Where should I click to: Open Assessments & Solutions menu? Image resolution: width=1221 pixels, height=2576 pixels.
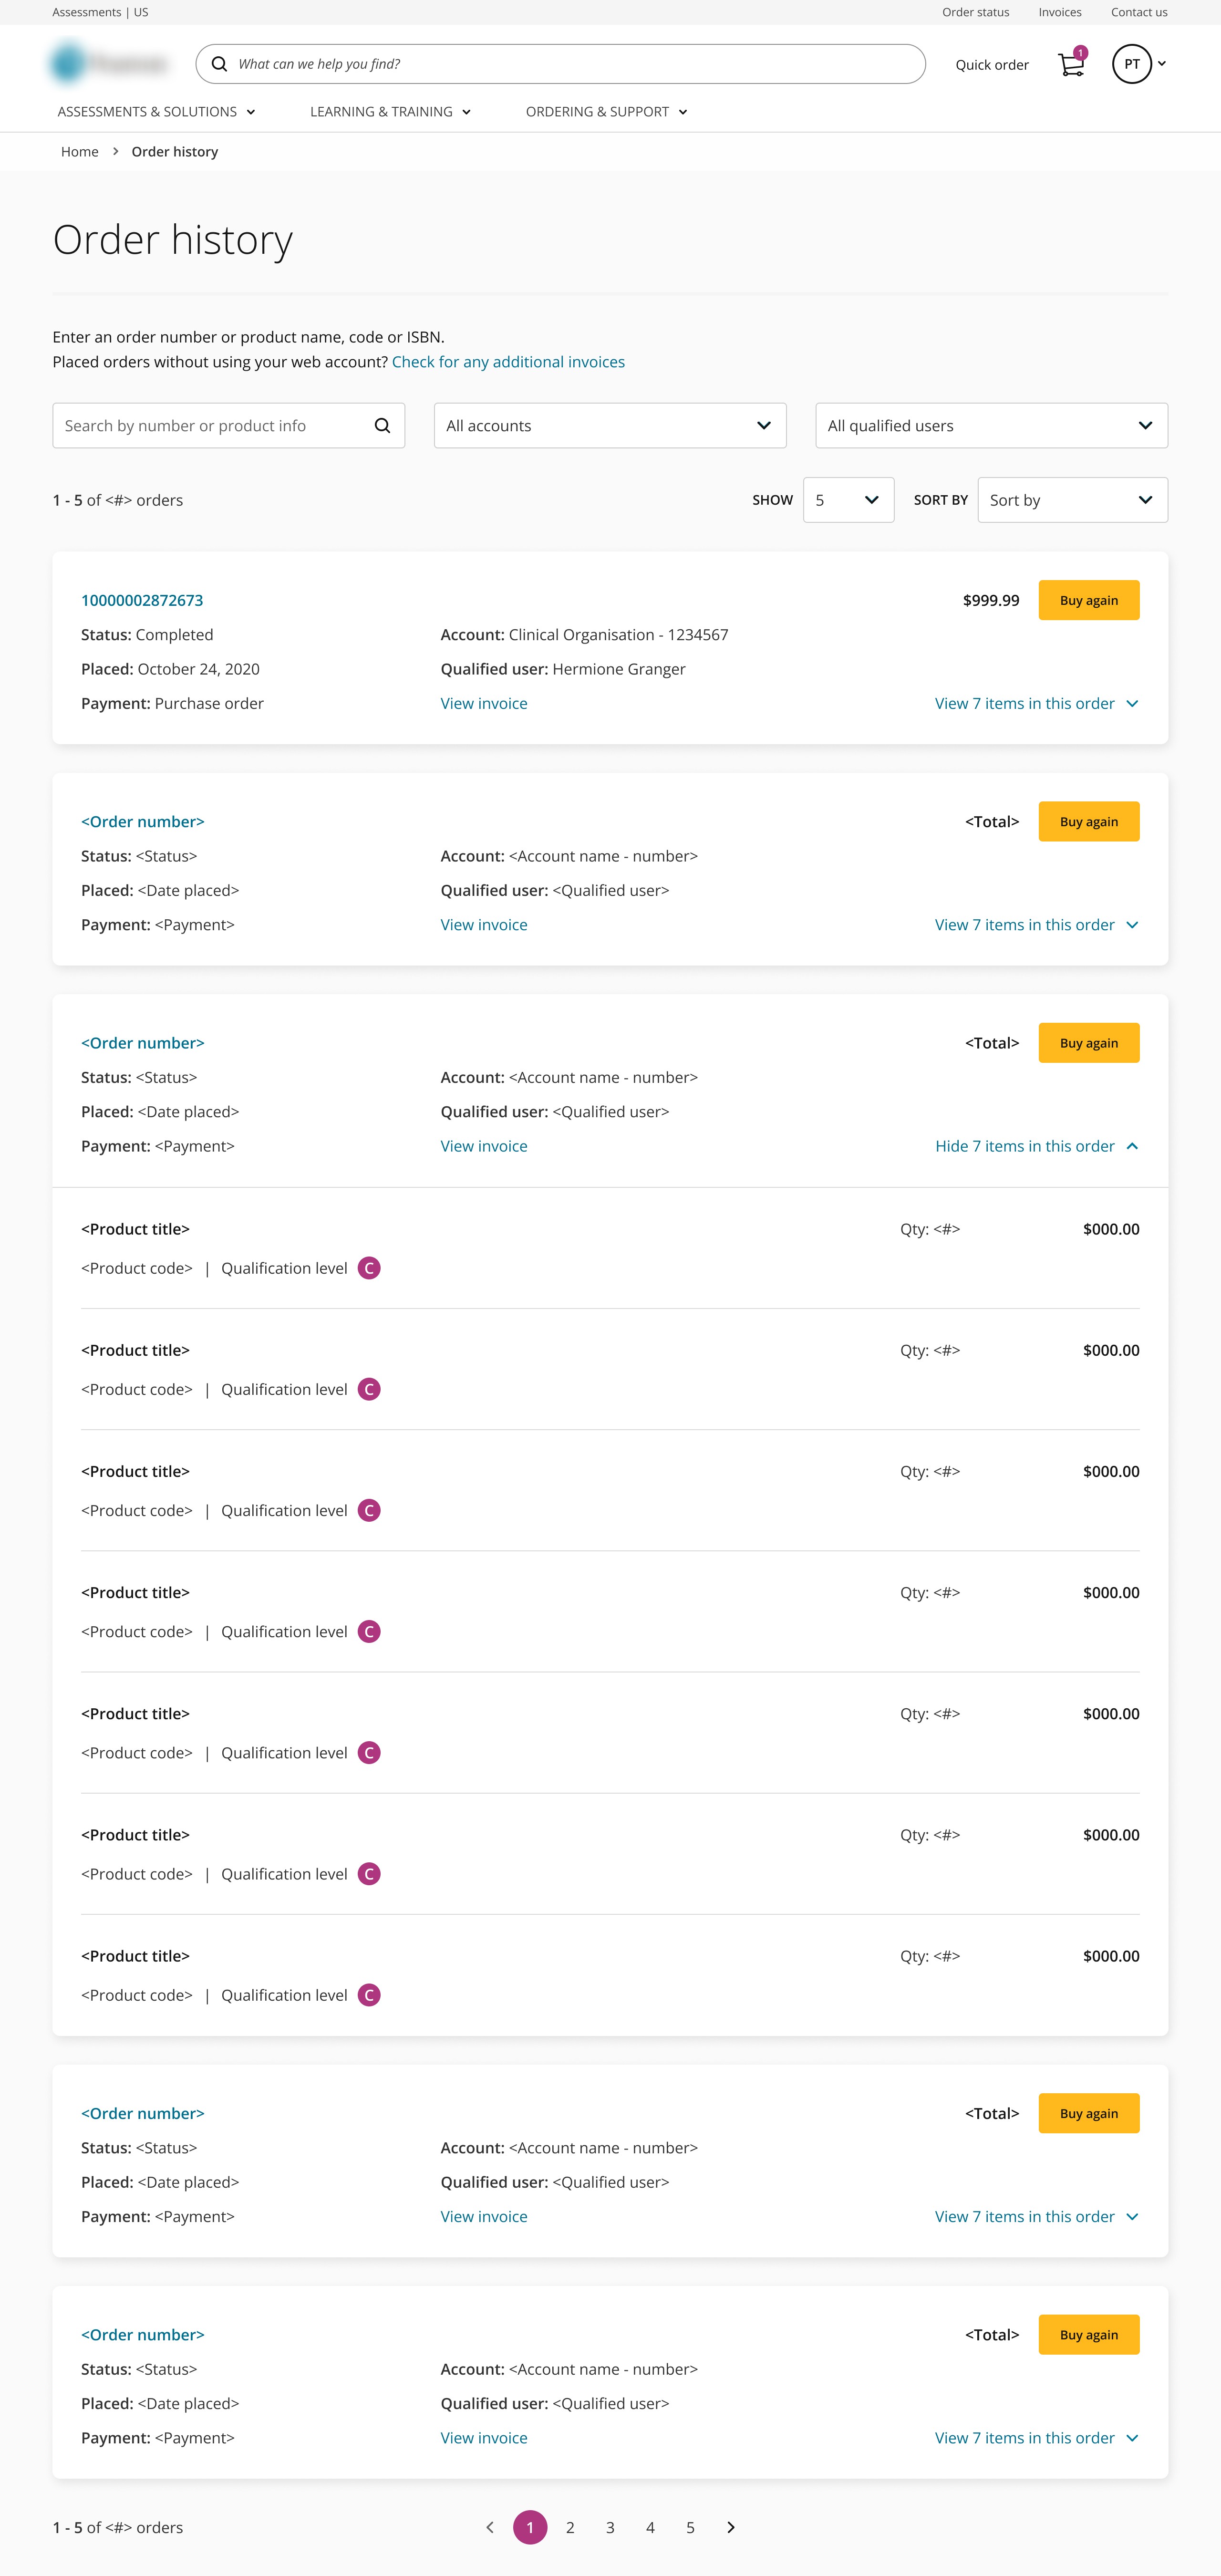[156, 112]
